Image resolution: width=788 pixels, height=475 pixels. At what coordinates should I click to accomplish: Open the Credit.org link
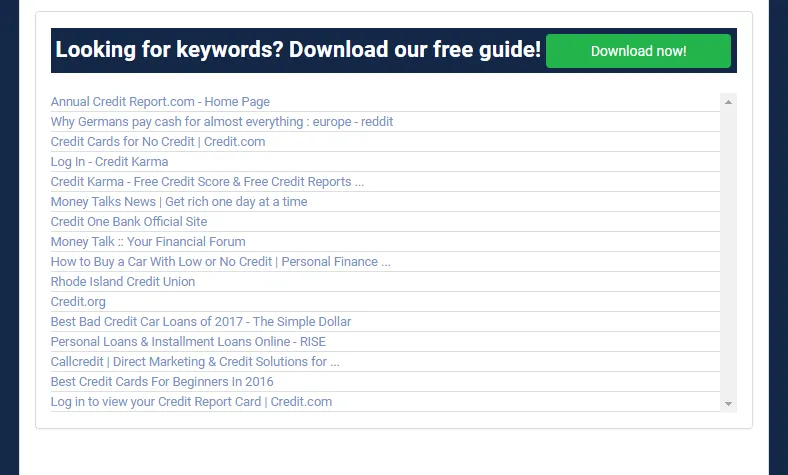[78, 302]
